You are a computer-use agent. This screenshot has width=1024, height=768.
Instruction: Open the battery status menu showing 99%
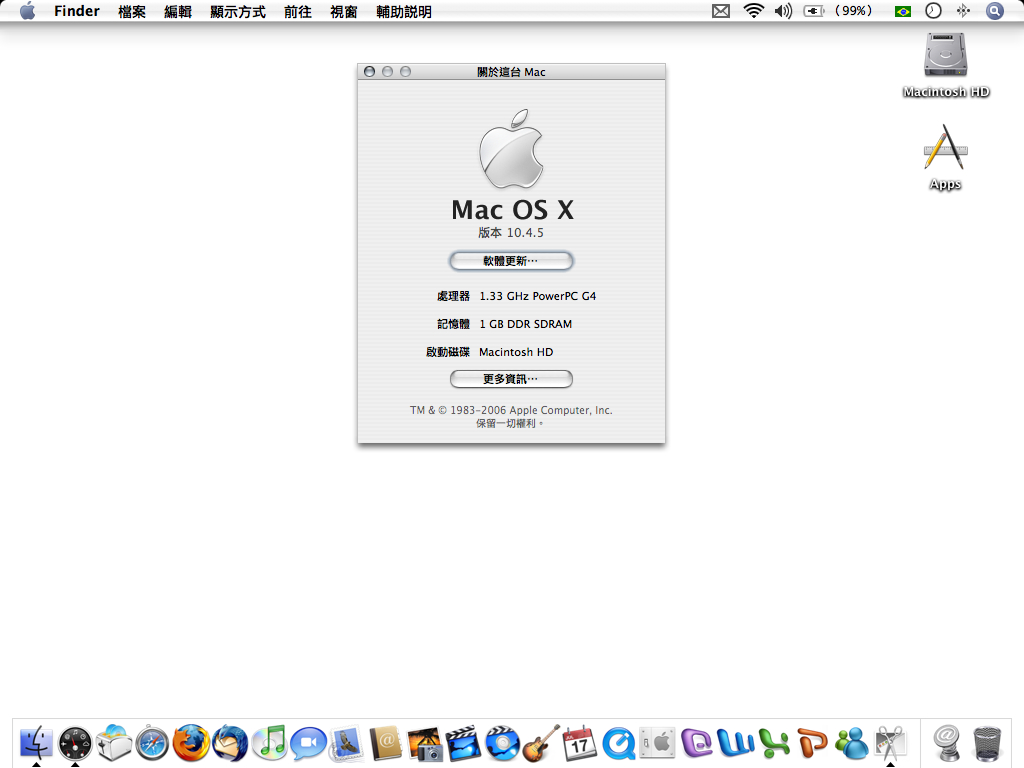click(838, 11)
